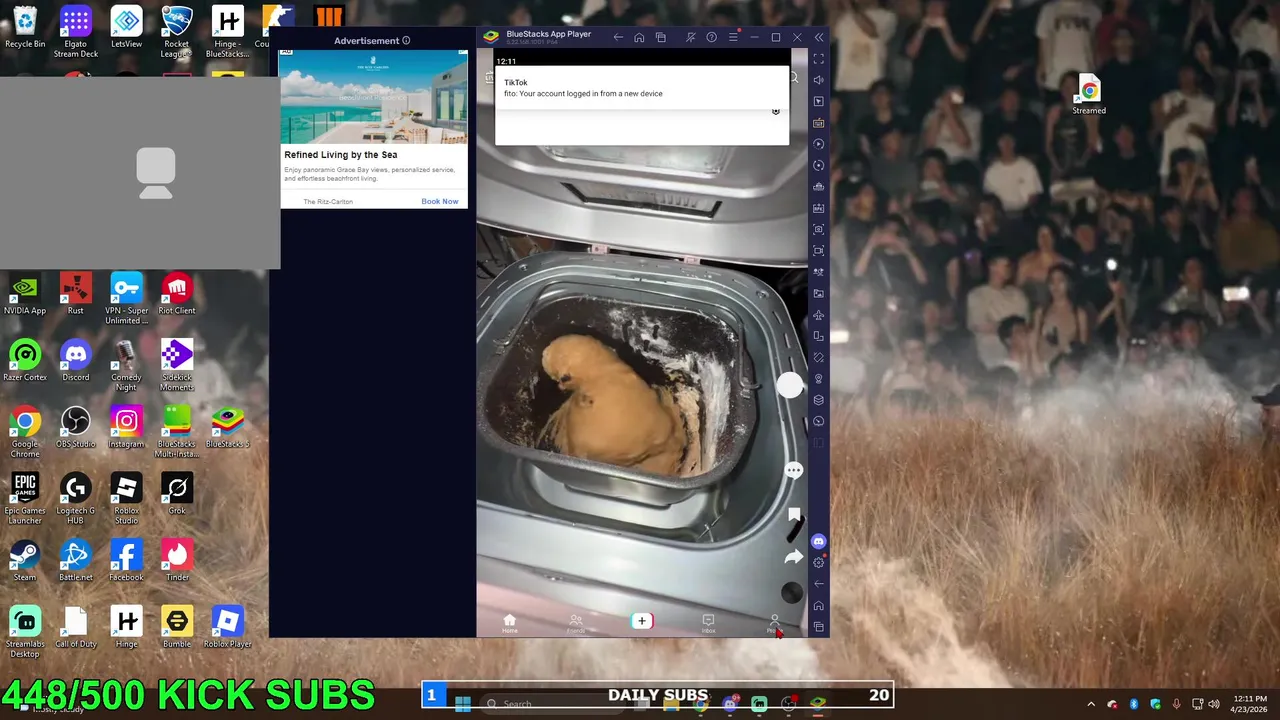This screenshot has height=720, width=1280.
Task: Expand hidden system tray icons chevron
Action: click(1091, 704)
